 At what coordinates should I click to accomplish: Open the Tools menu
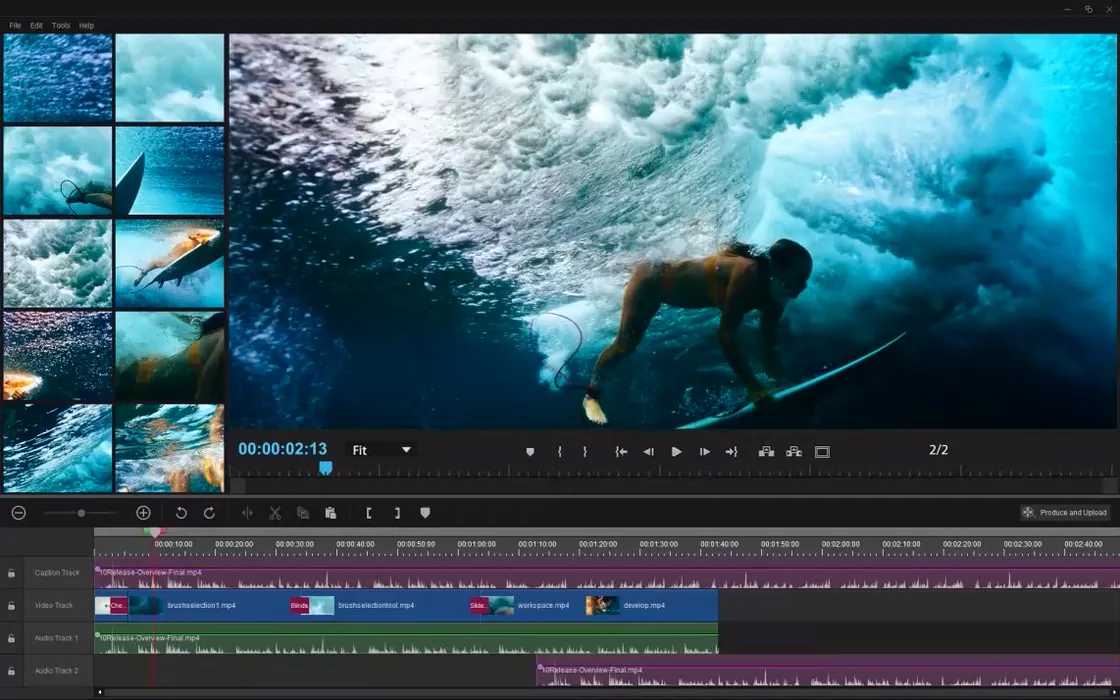point(61,25)
